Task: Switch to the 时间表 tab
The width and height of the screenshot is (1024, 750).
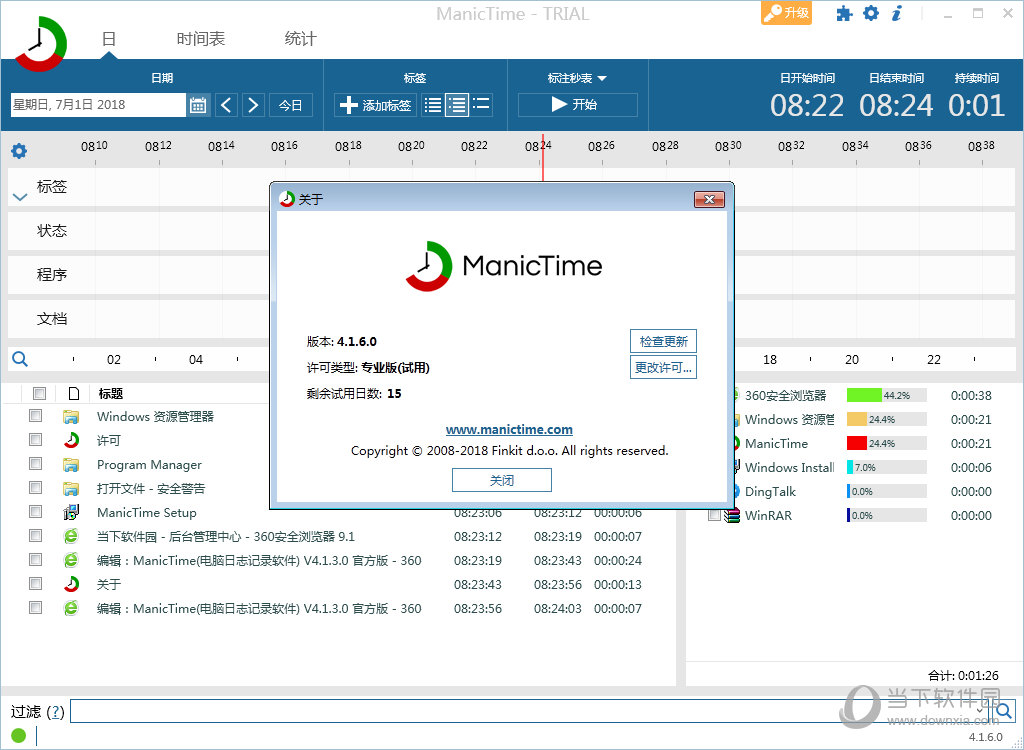Action: [x=200, y=39]
